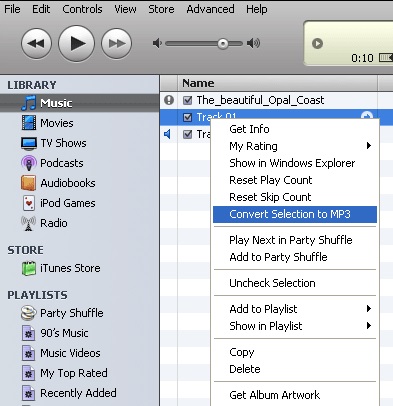Click the 0:10 elapsed time display
This screenshot has width=393, height=406.
click(x=362, y=58)
